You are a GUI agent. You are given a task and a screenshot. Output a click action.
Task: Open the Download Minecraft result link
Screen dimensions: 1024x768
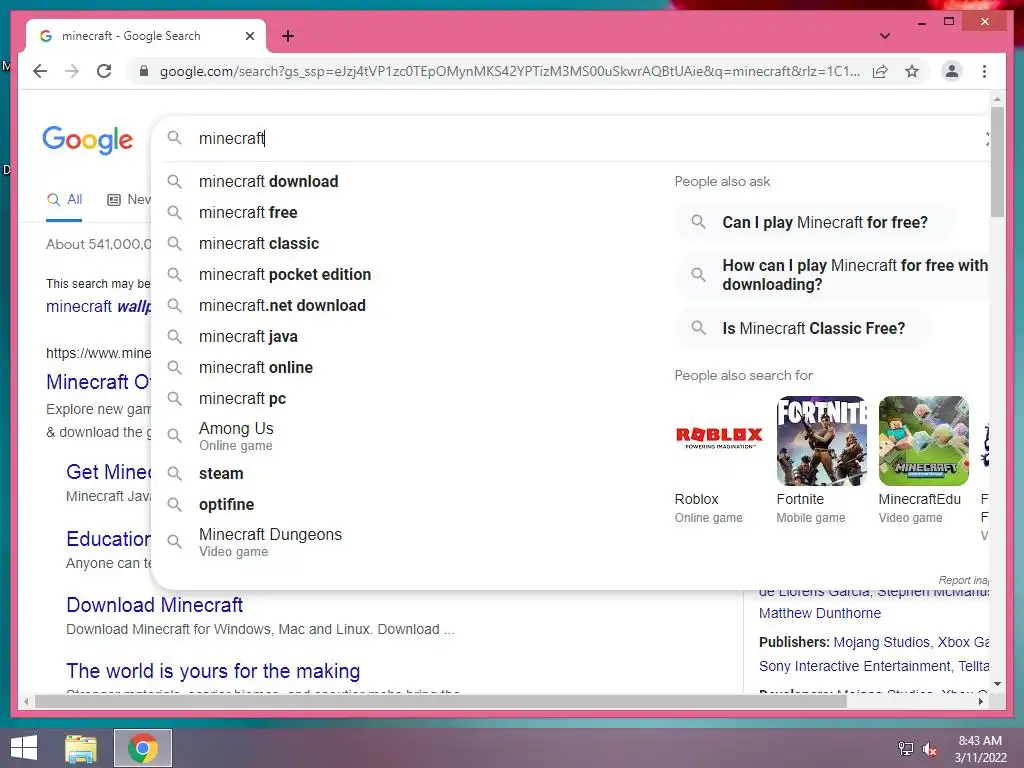[155, 605]
